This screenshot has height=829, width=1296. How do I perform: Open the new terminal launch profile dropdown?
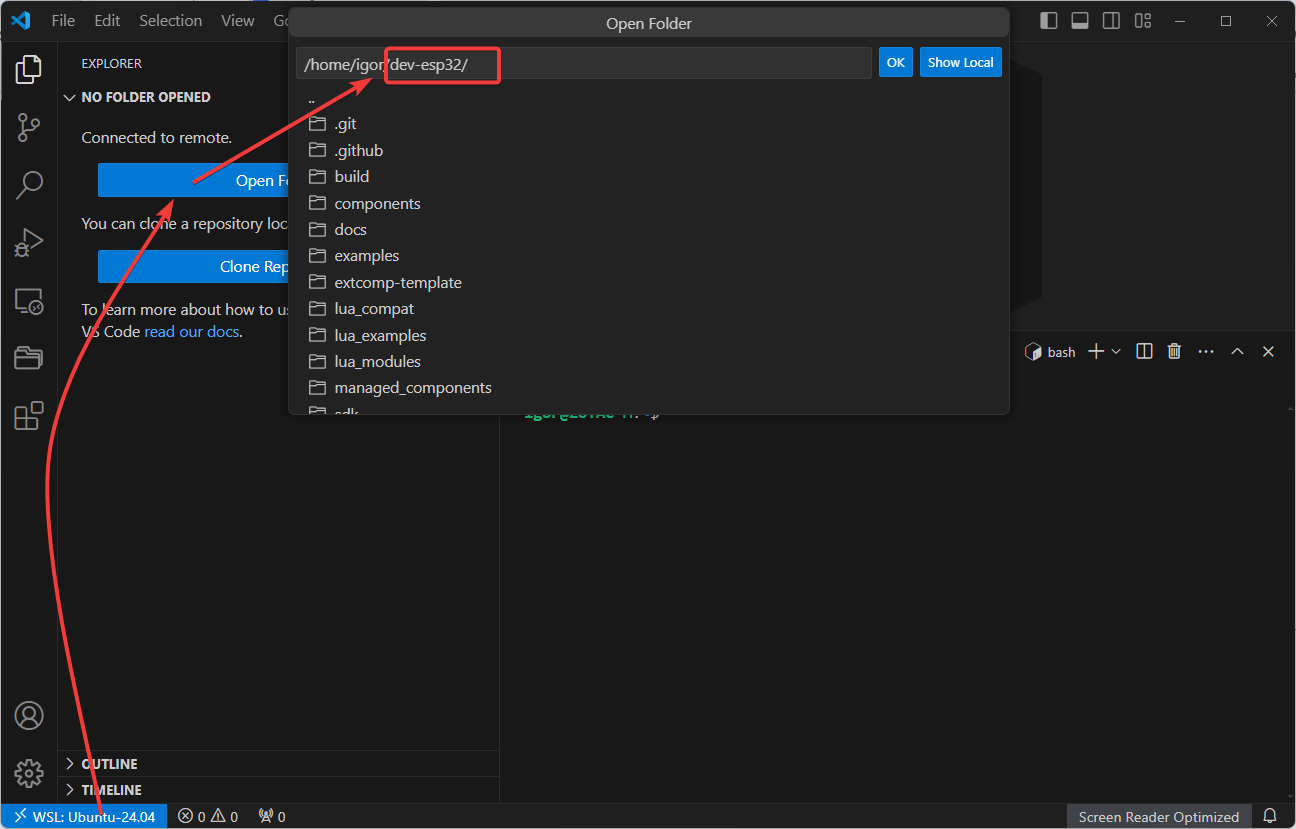(x=1116, y=351)
